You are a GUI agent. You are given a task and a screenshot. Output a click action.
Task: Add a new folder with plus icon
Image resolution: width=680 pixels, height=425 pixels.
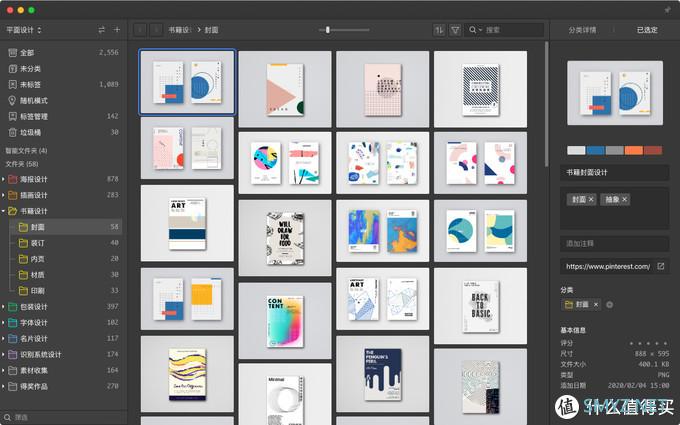pyautogui.click(x=117, y=29)
